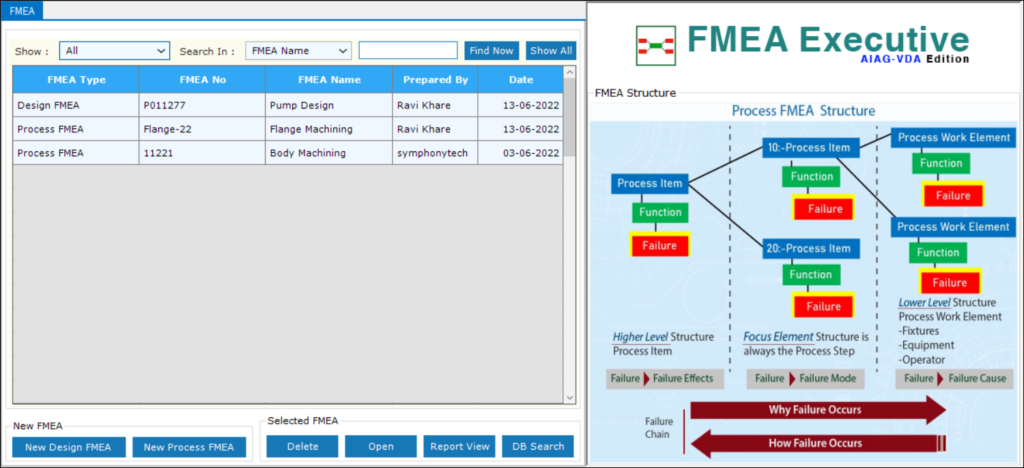Select the Flange-22 cell

tap(202, 129)
